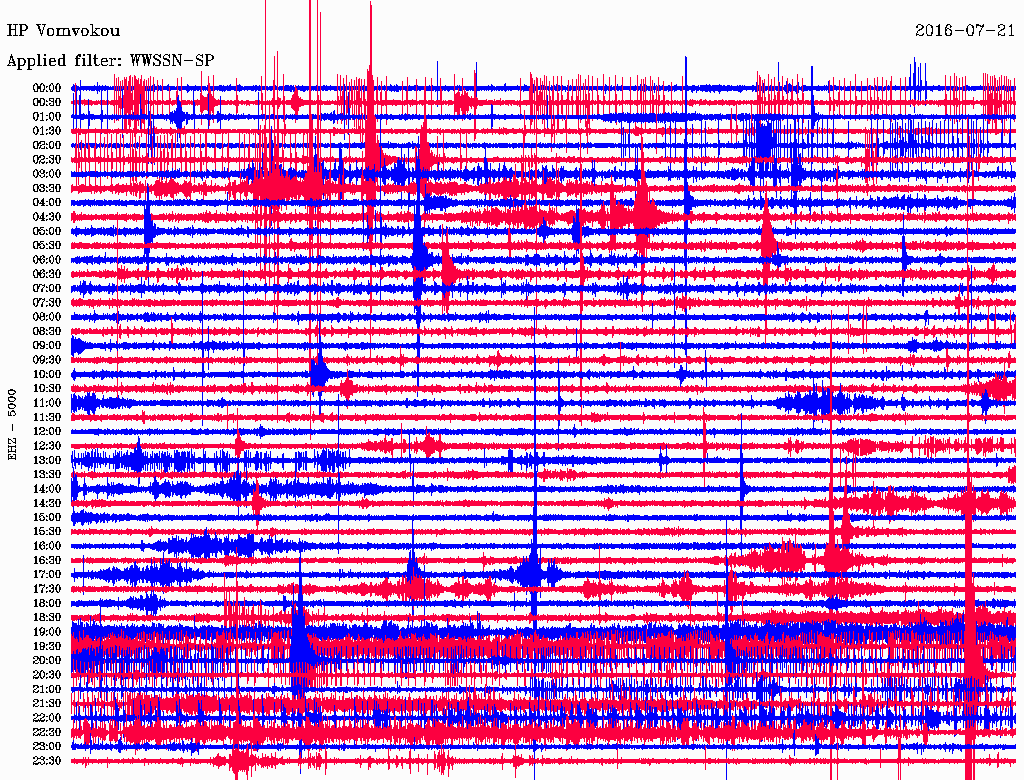Select the 20:30 time label
This screenshot has height=780, width=1024.
(47, 675)
